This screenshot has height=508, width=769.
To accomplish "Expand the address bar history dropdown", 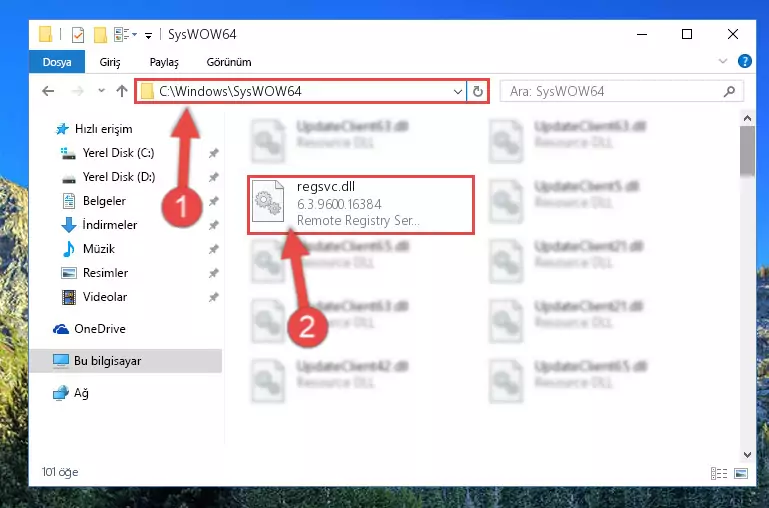I will click(458, 92).
